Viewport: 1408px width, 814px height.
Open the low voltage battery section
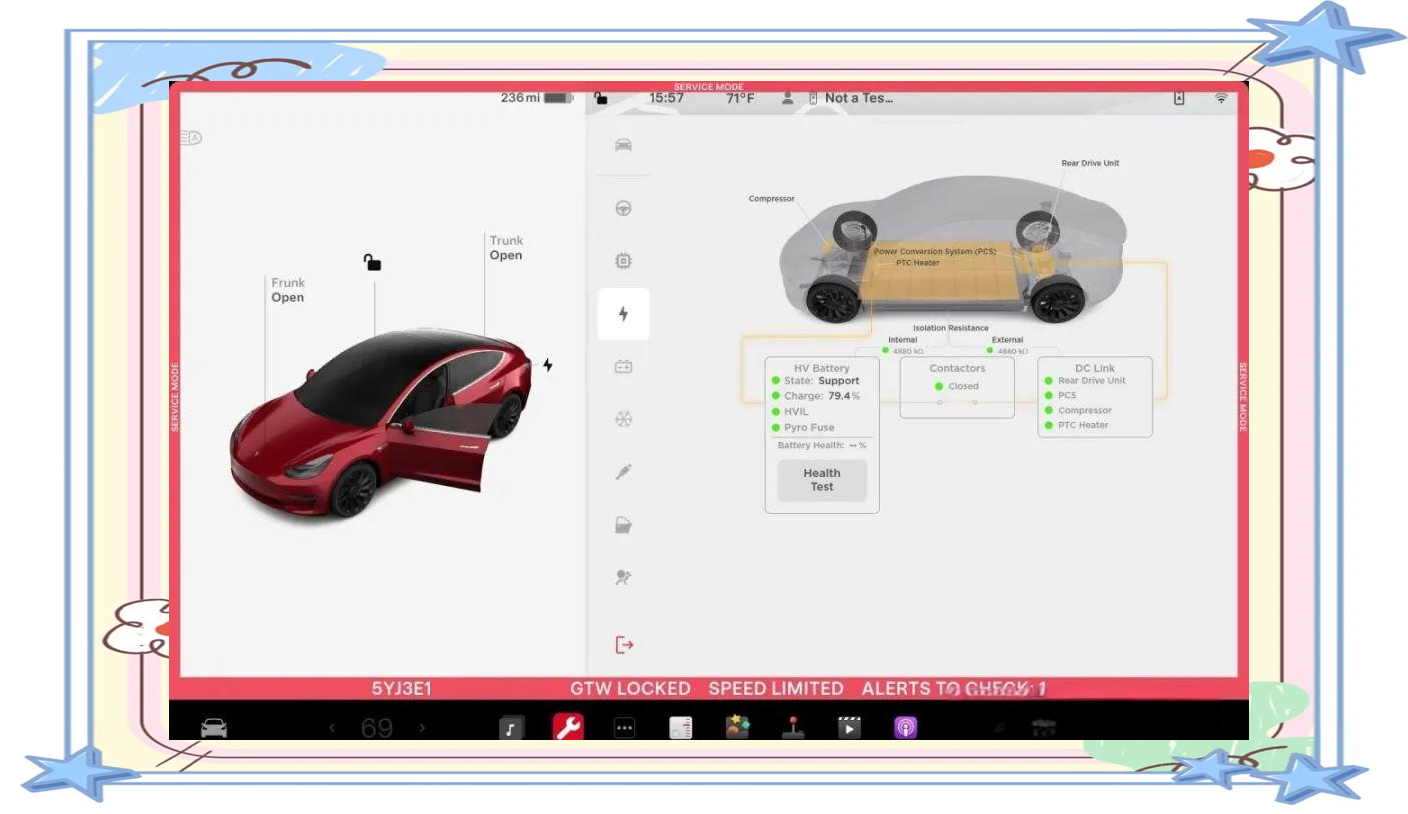click(x=623, y=367)
